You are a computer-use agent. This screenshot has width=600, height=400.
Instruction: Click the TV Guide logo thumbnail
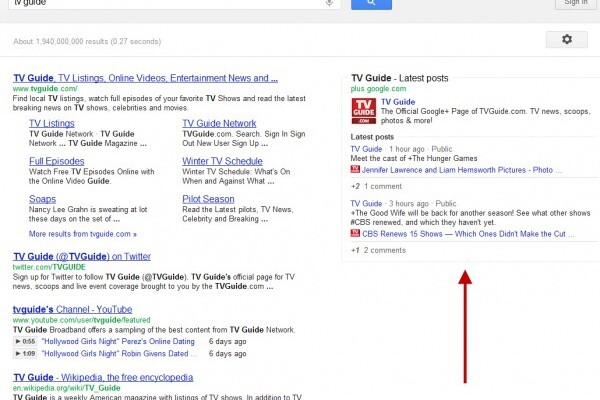364,111
